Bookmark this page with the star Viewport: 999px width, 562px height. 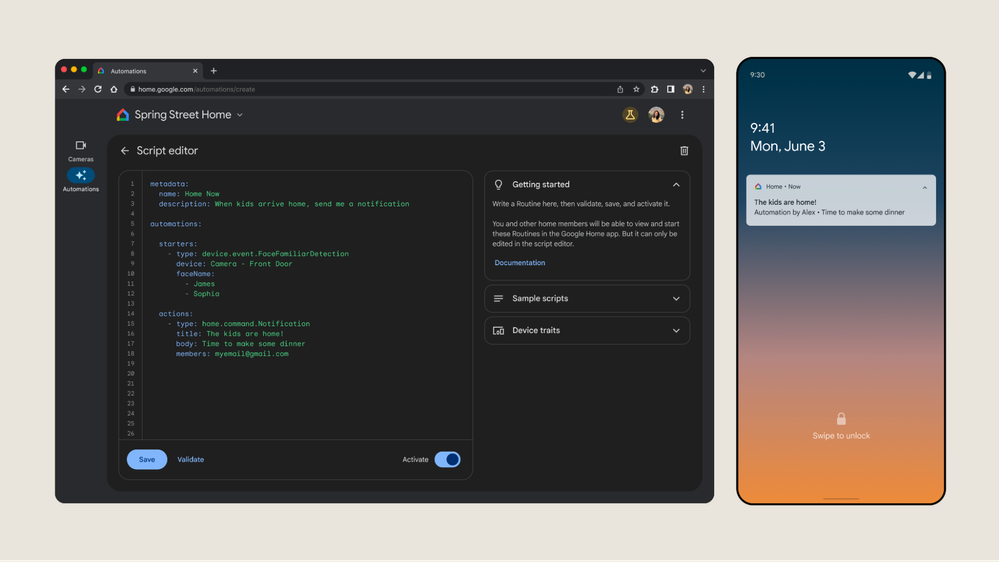(x=636, y=89)
